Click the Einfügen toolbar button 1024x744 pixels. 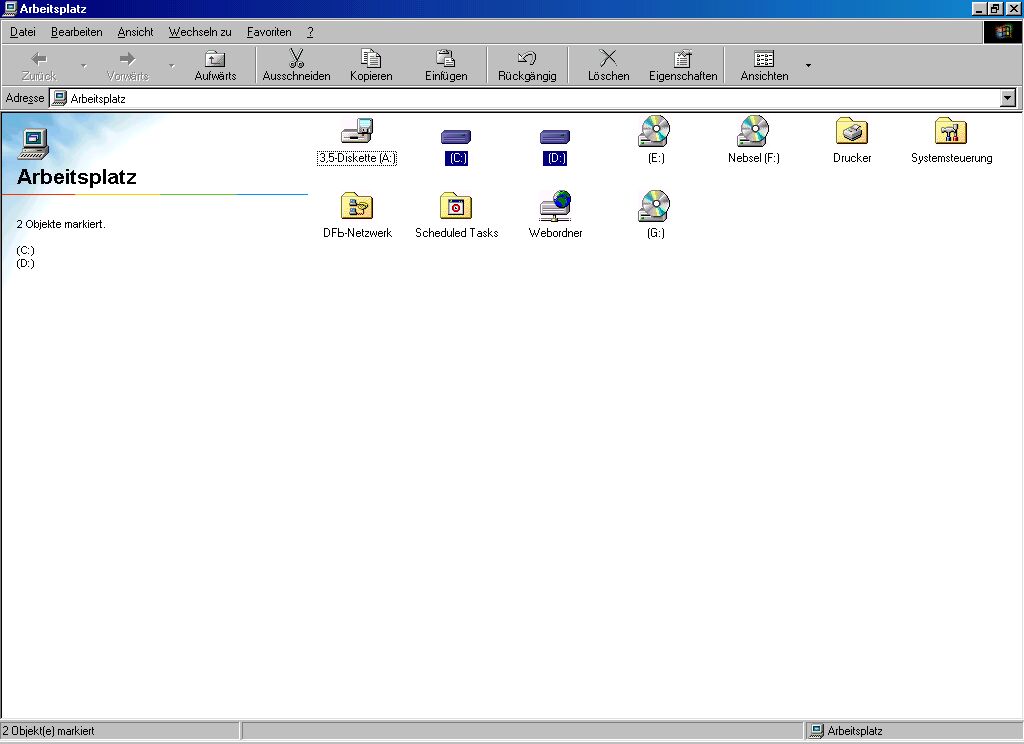click(446, 65)
